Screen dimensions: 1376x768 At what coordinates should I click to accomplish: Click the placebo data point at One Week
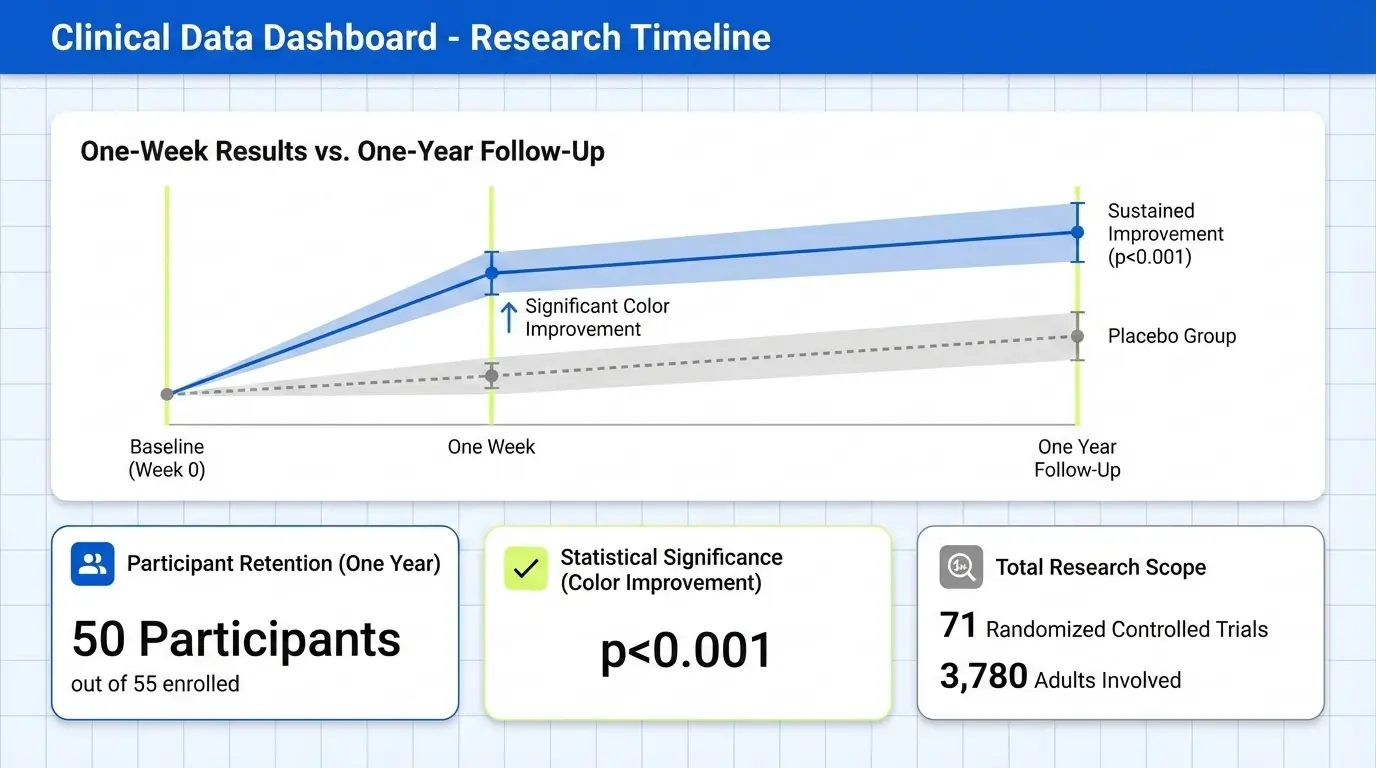491,376
